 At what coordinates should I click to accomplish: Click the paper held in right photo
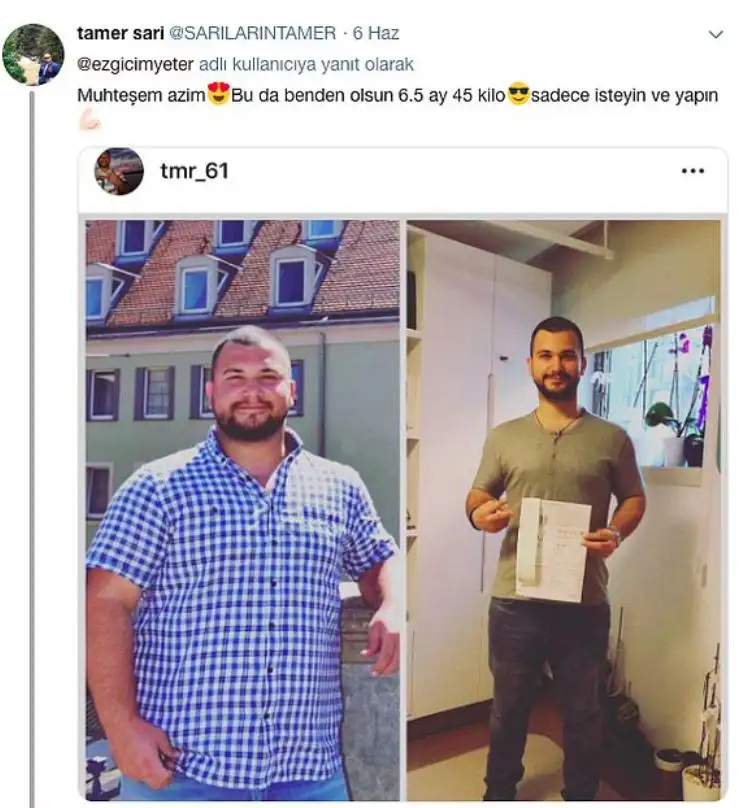[x=553, y=549]
